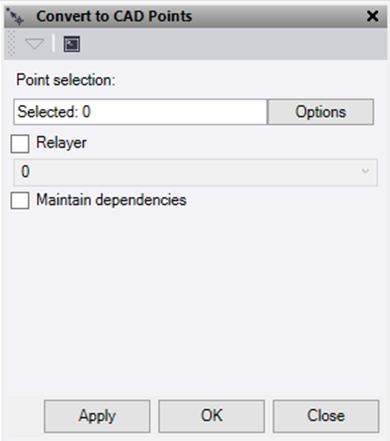
Task: Click the Convert to CAD Points title bar
Action: pyautogui.click(x=195, y=16)
